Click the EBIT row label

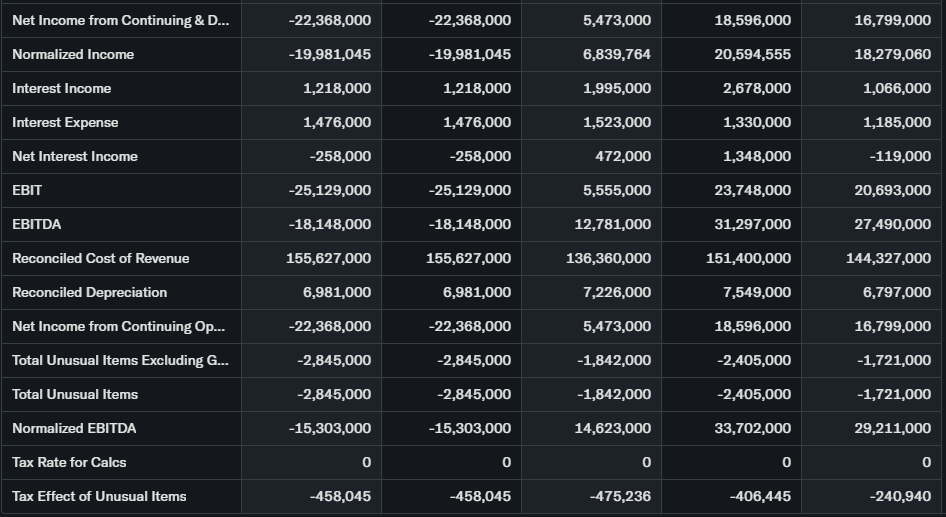coord(27,190)
